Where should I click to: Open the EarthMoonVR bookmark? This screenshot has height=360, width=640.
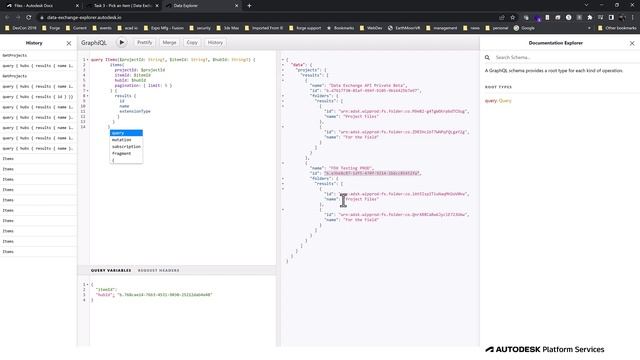(x=404, y=28)
